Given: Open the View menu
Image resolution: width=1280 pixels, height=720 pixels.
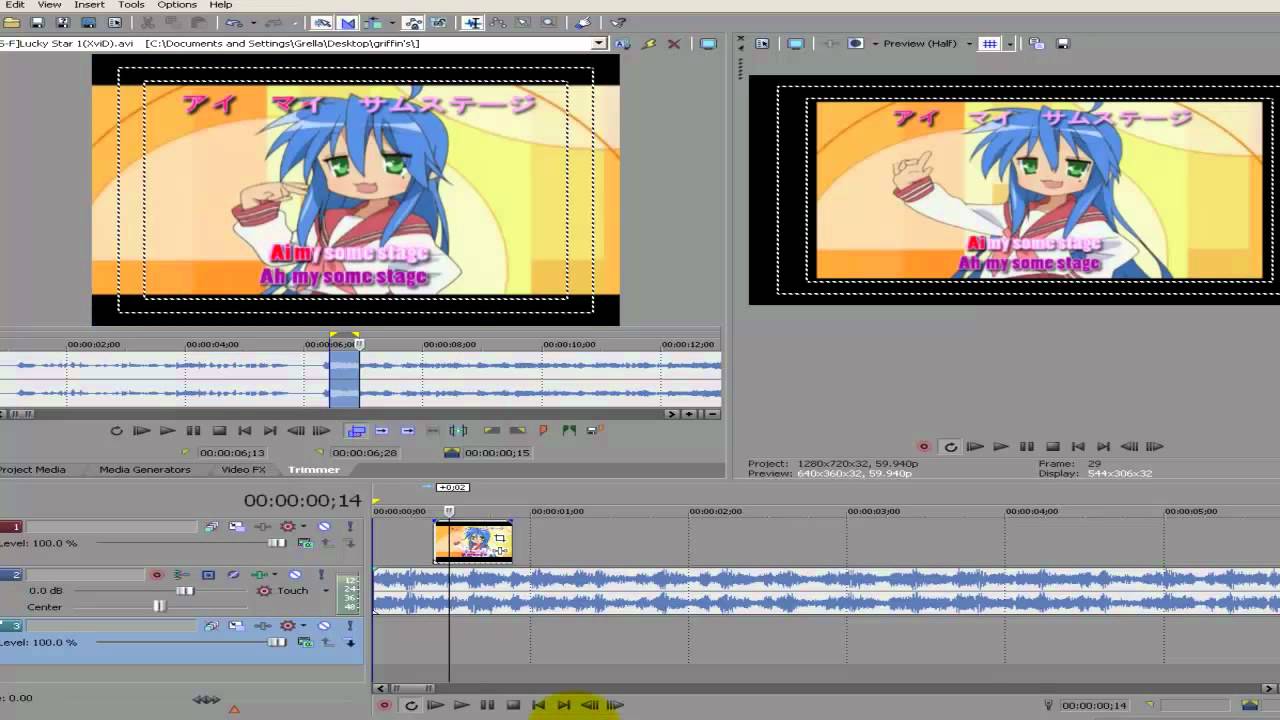Looking at the screenshot, I should click(x=49, y=5).
